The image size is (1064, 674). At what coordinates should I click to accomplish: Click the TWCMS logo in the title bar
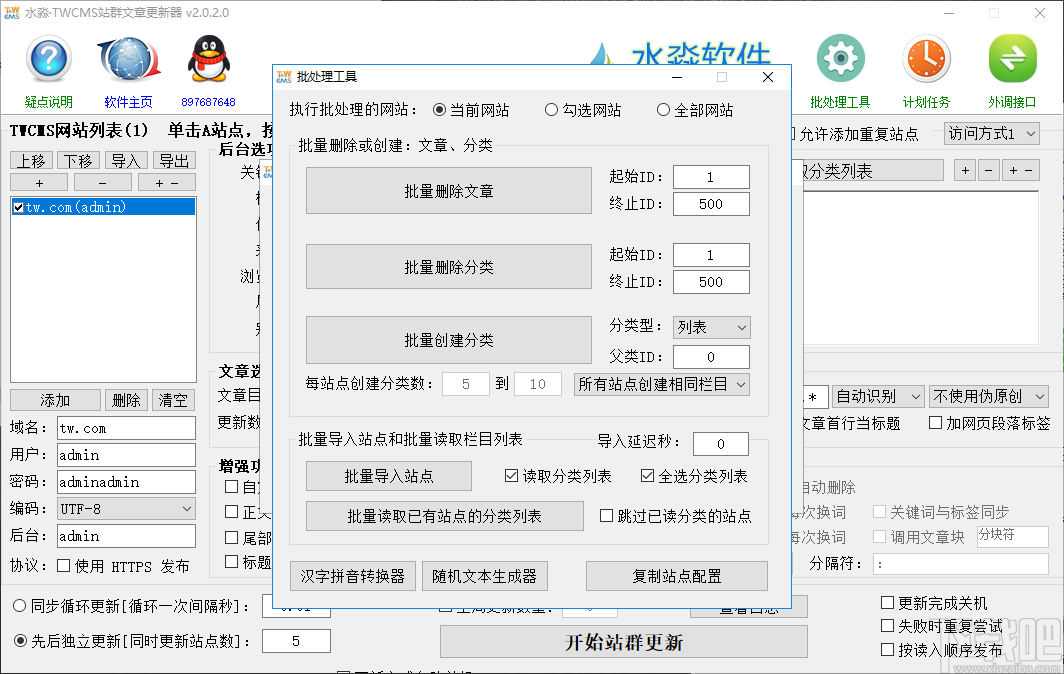click(x=15, y=13)
